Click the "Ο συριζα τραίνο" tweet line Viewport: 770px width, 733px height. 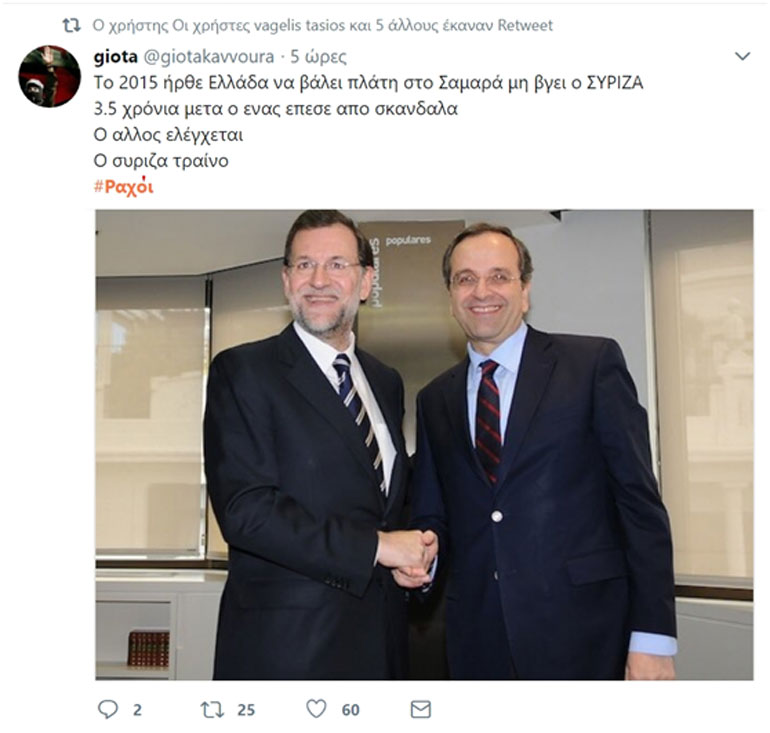[x=161, y=161]
